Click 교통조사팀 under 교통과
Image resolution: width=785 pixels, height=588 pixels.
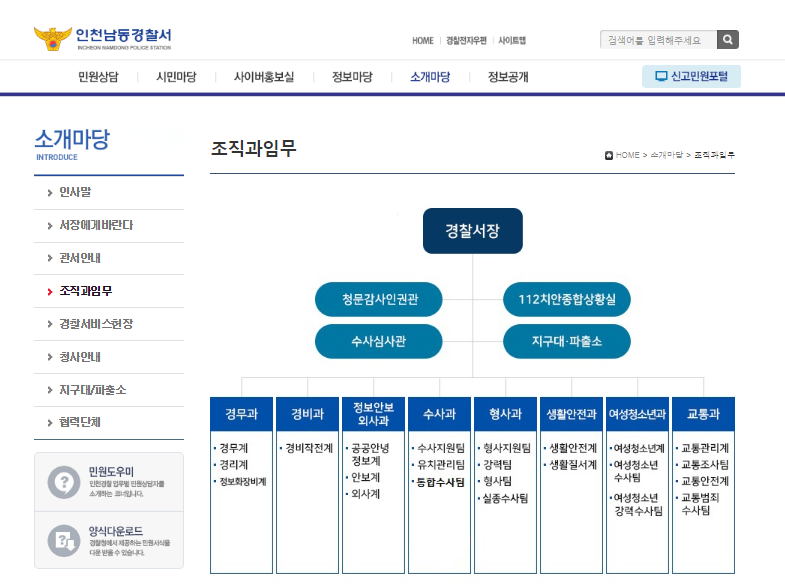pos(705,465)
